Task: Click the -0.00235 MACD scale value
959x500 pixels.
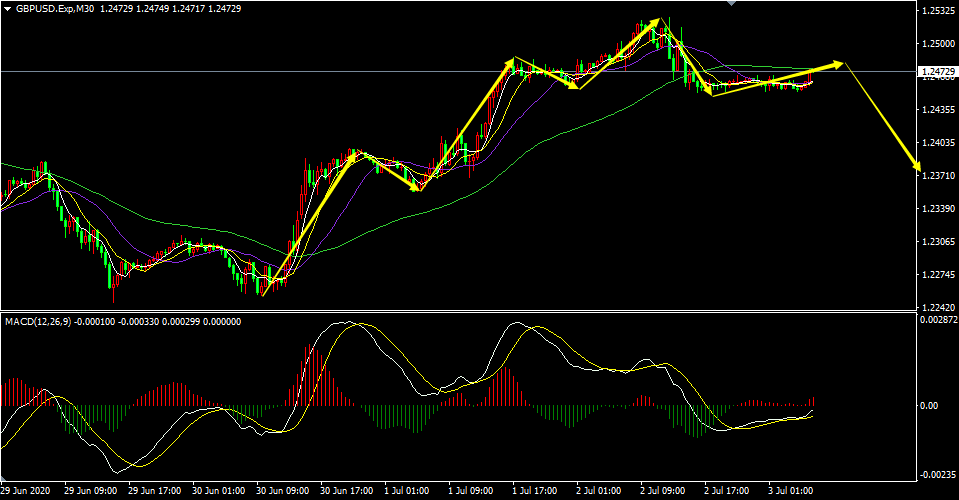Action: (938, 474)
